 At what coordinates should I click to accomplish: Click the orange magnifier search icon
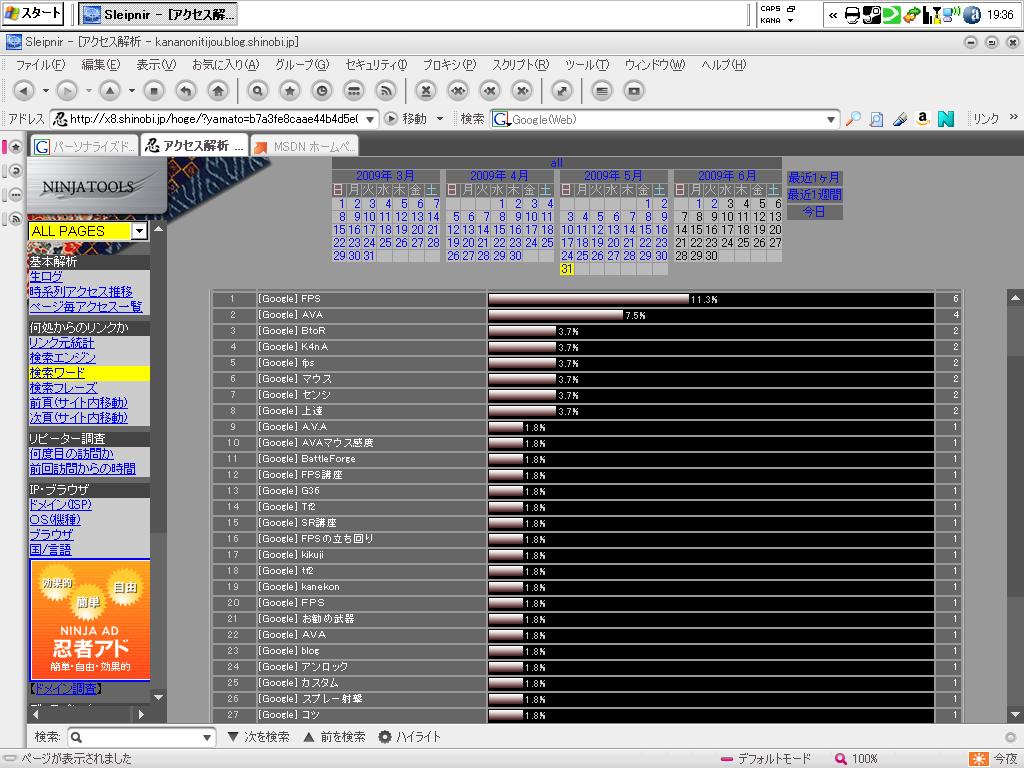coord(853,119)
